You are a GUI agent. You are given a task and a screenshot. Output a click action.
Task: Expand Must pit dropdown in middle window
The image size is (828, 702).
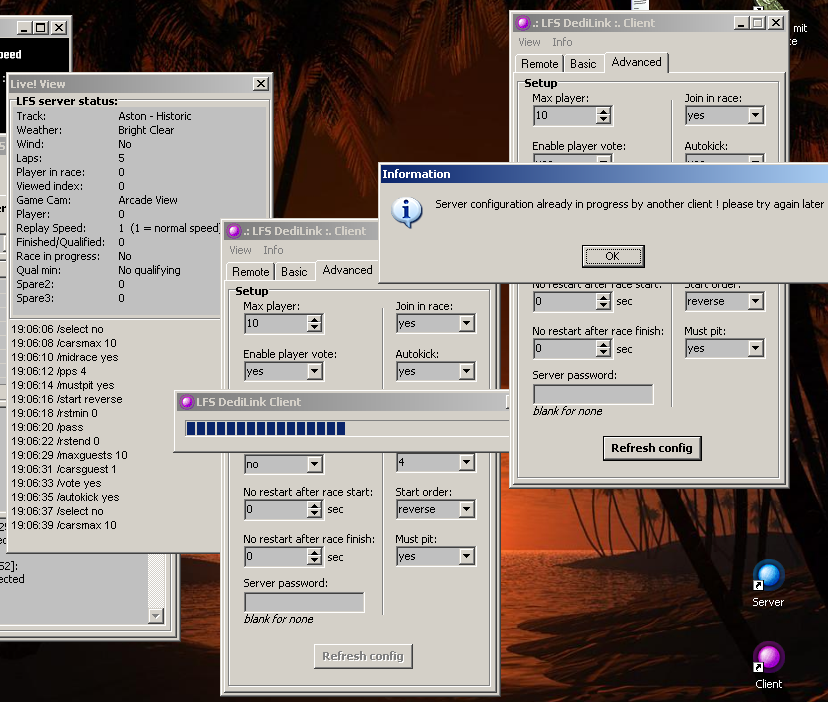(x=466, y=556)
